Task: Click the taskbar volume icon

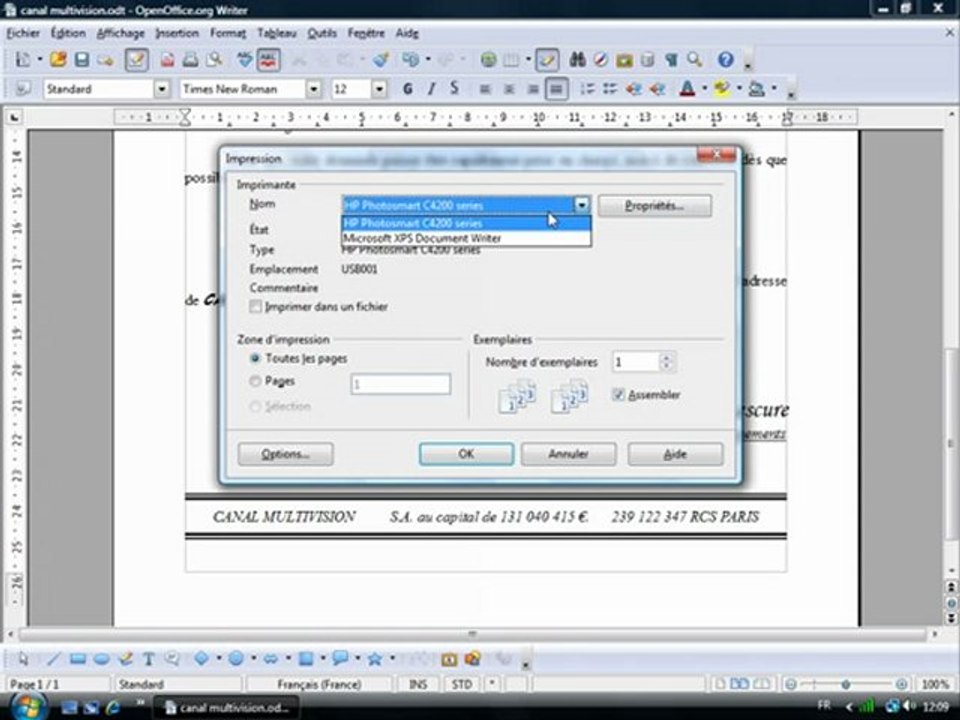Action: point(909,706)
